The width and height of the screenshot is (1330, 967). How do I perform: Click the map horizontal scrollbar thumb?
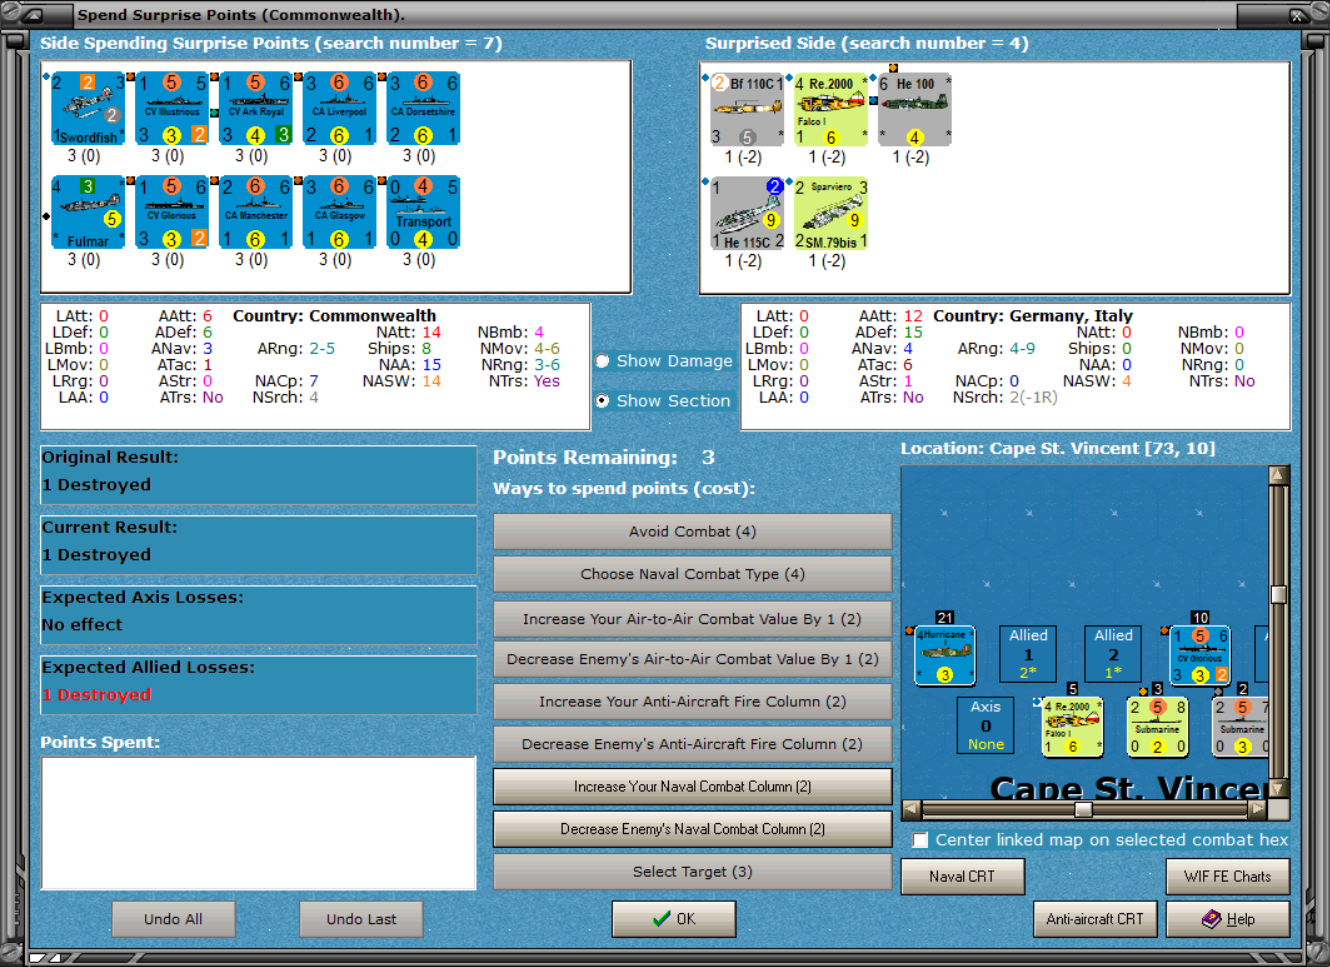point(1083,809)
